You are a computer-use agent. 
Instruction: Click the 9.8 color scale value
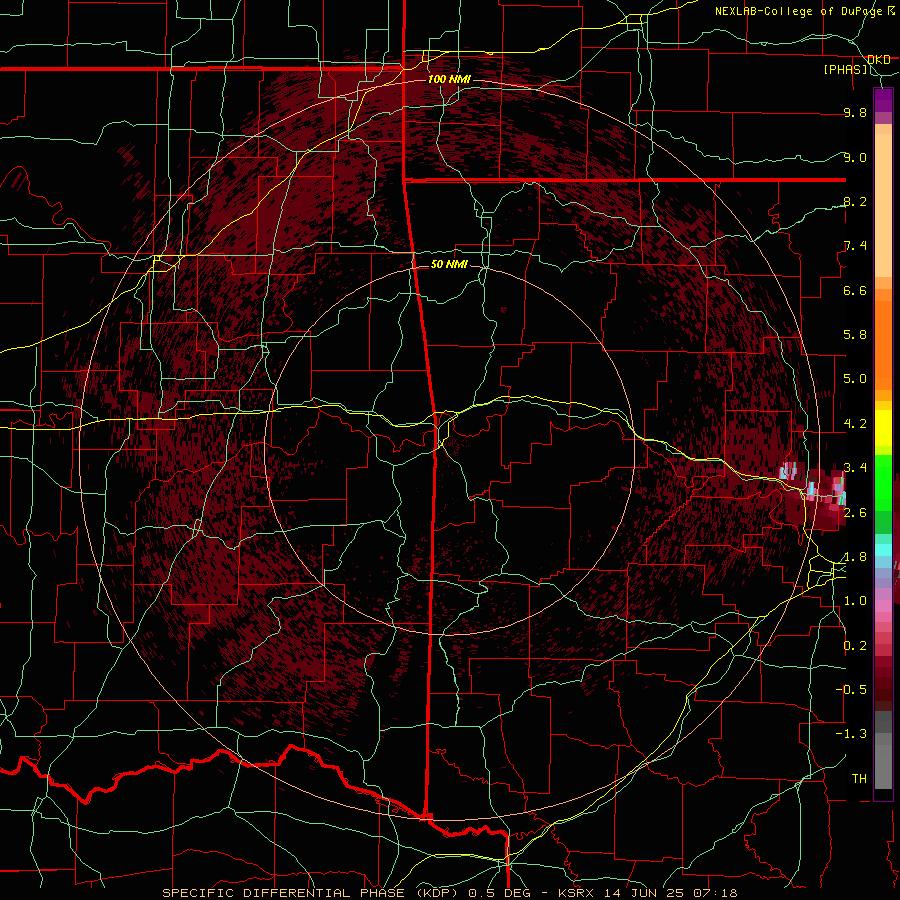855,112
